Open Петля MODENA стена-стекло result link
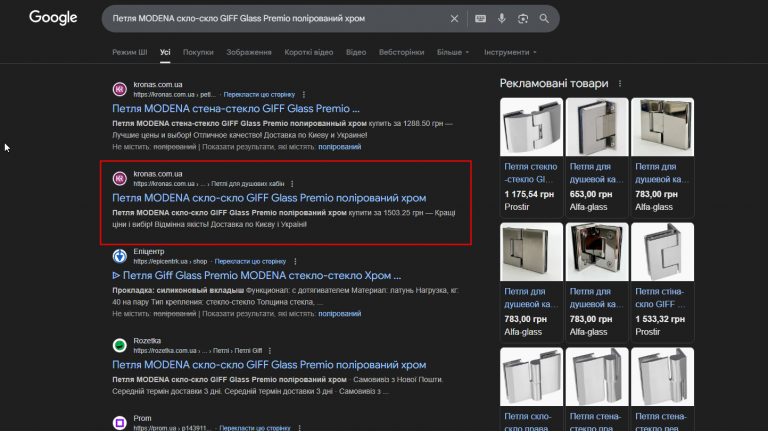This screenshot has height=431, width=768. coord(236,109)
